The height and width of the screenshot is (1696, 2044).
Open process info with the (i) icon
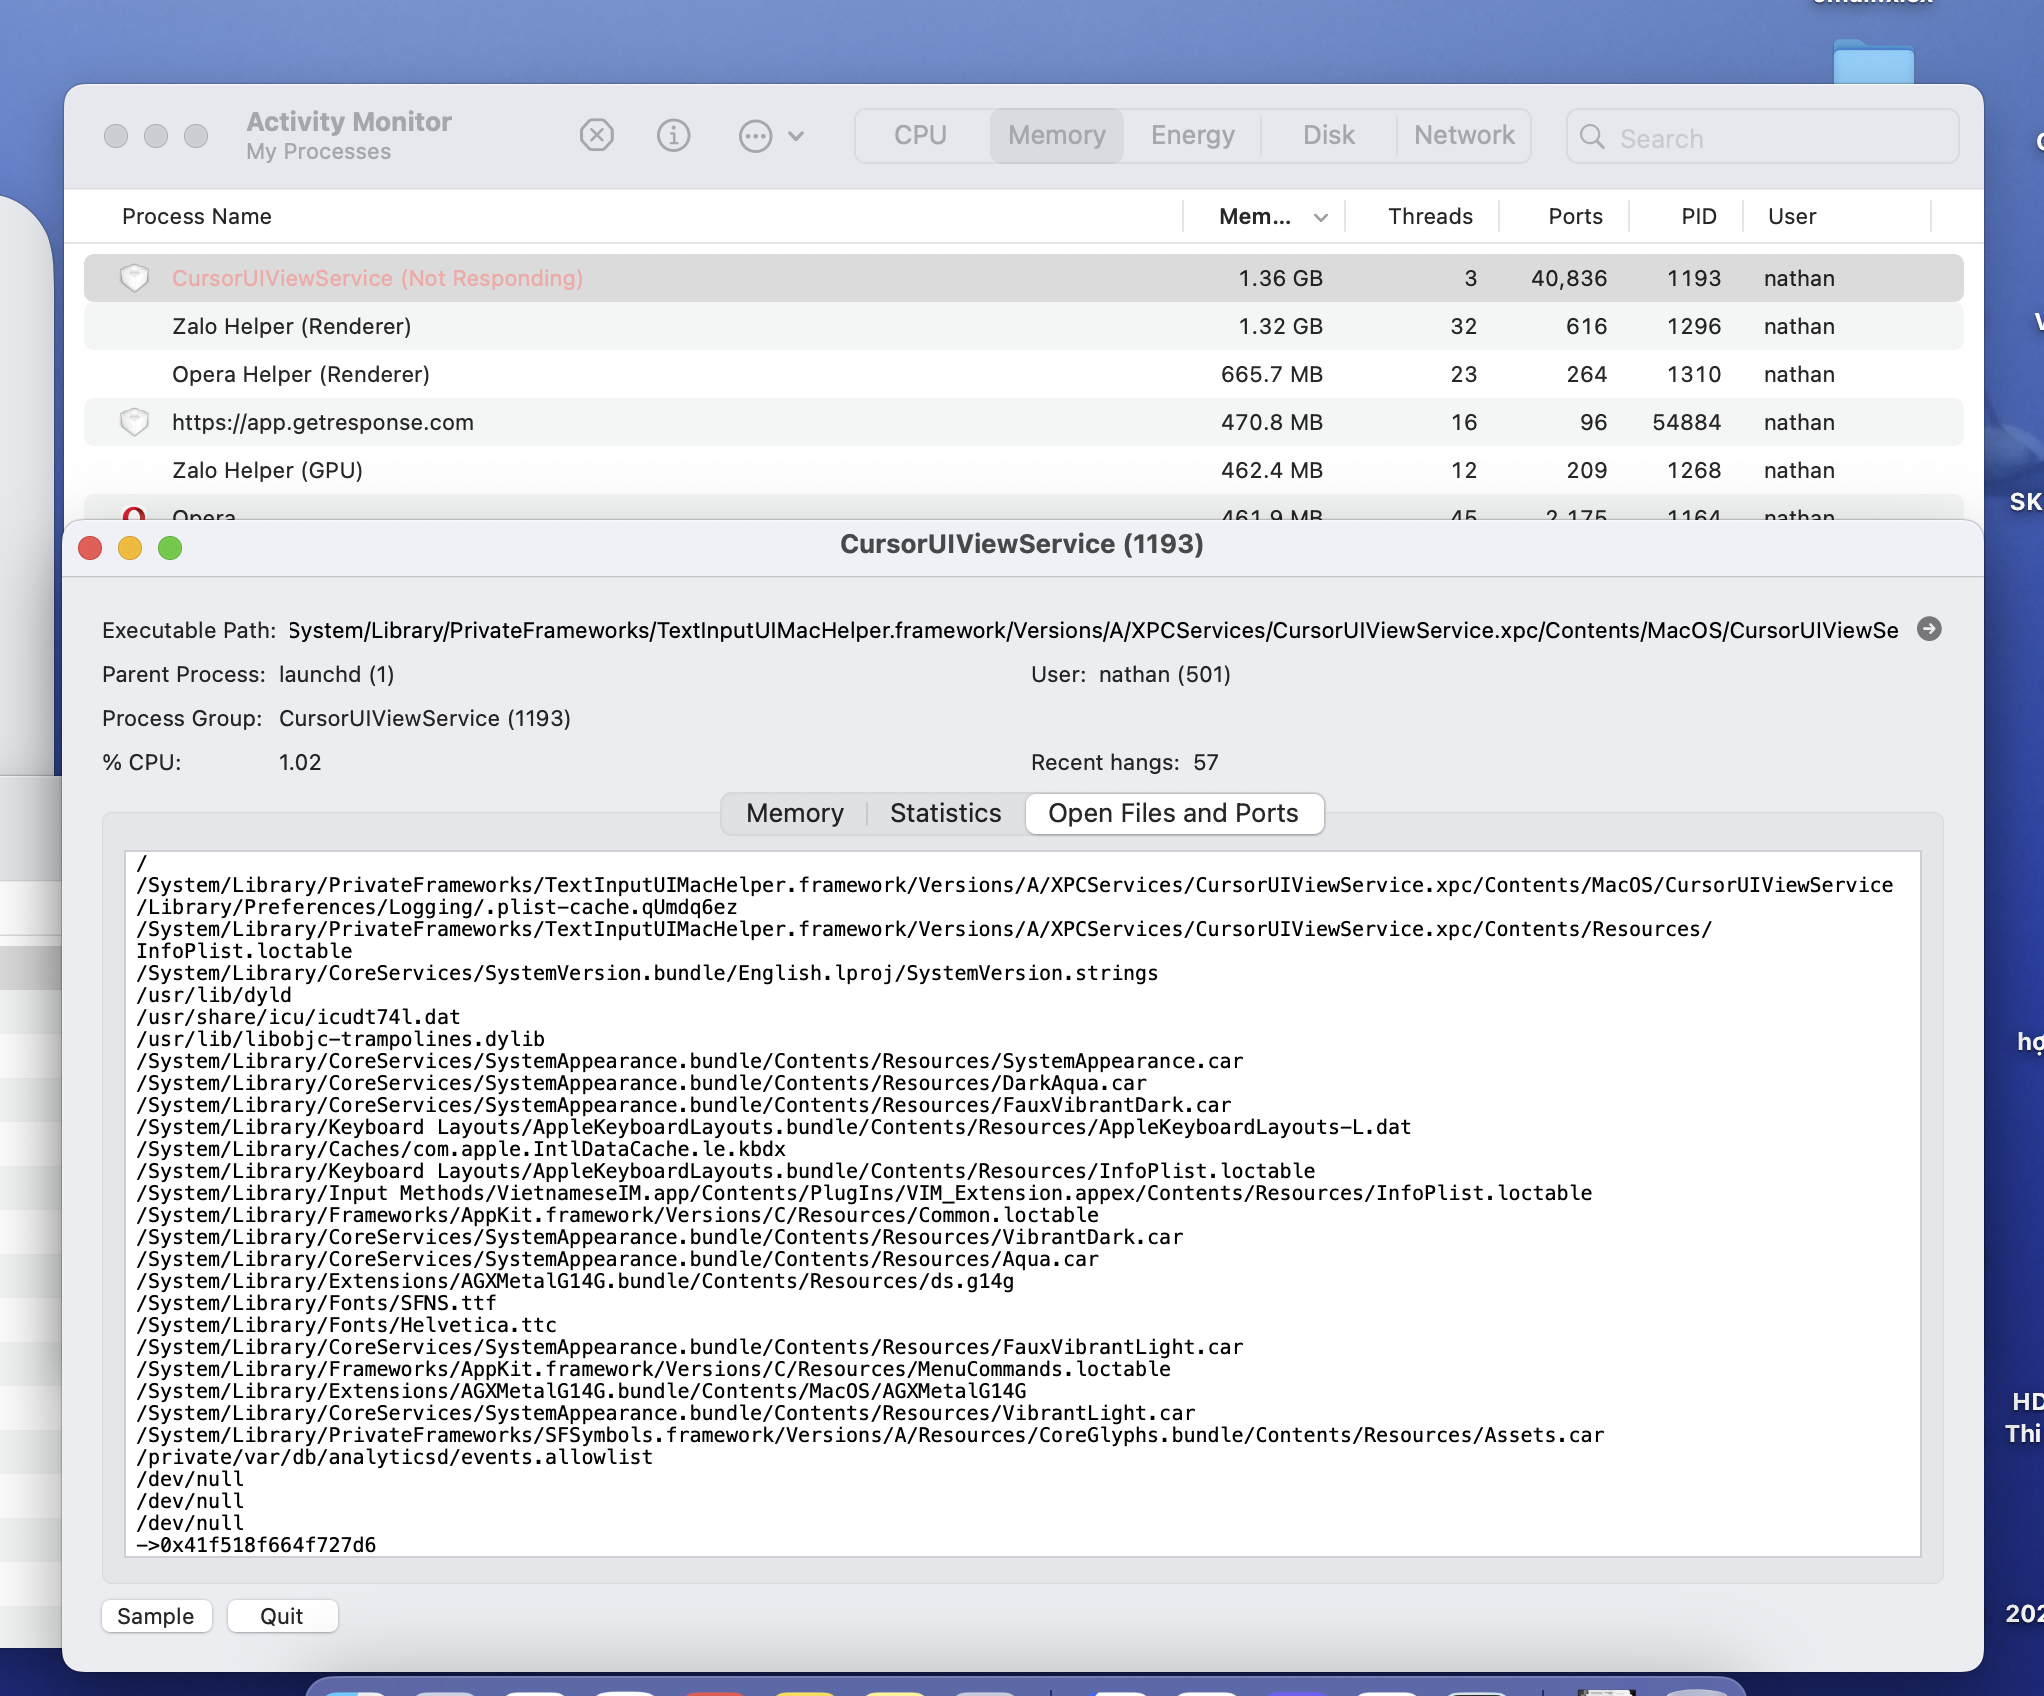(673, 135)
